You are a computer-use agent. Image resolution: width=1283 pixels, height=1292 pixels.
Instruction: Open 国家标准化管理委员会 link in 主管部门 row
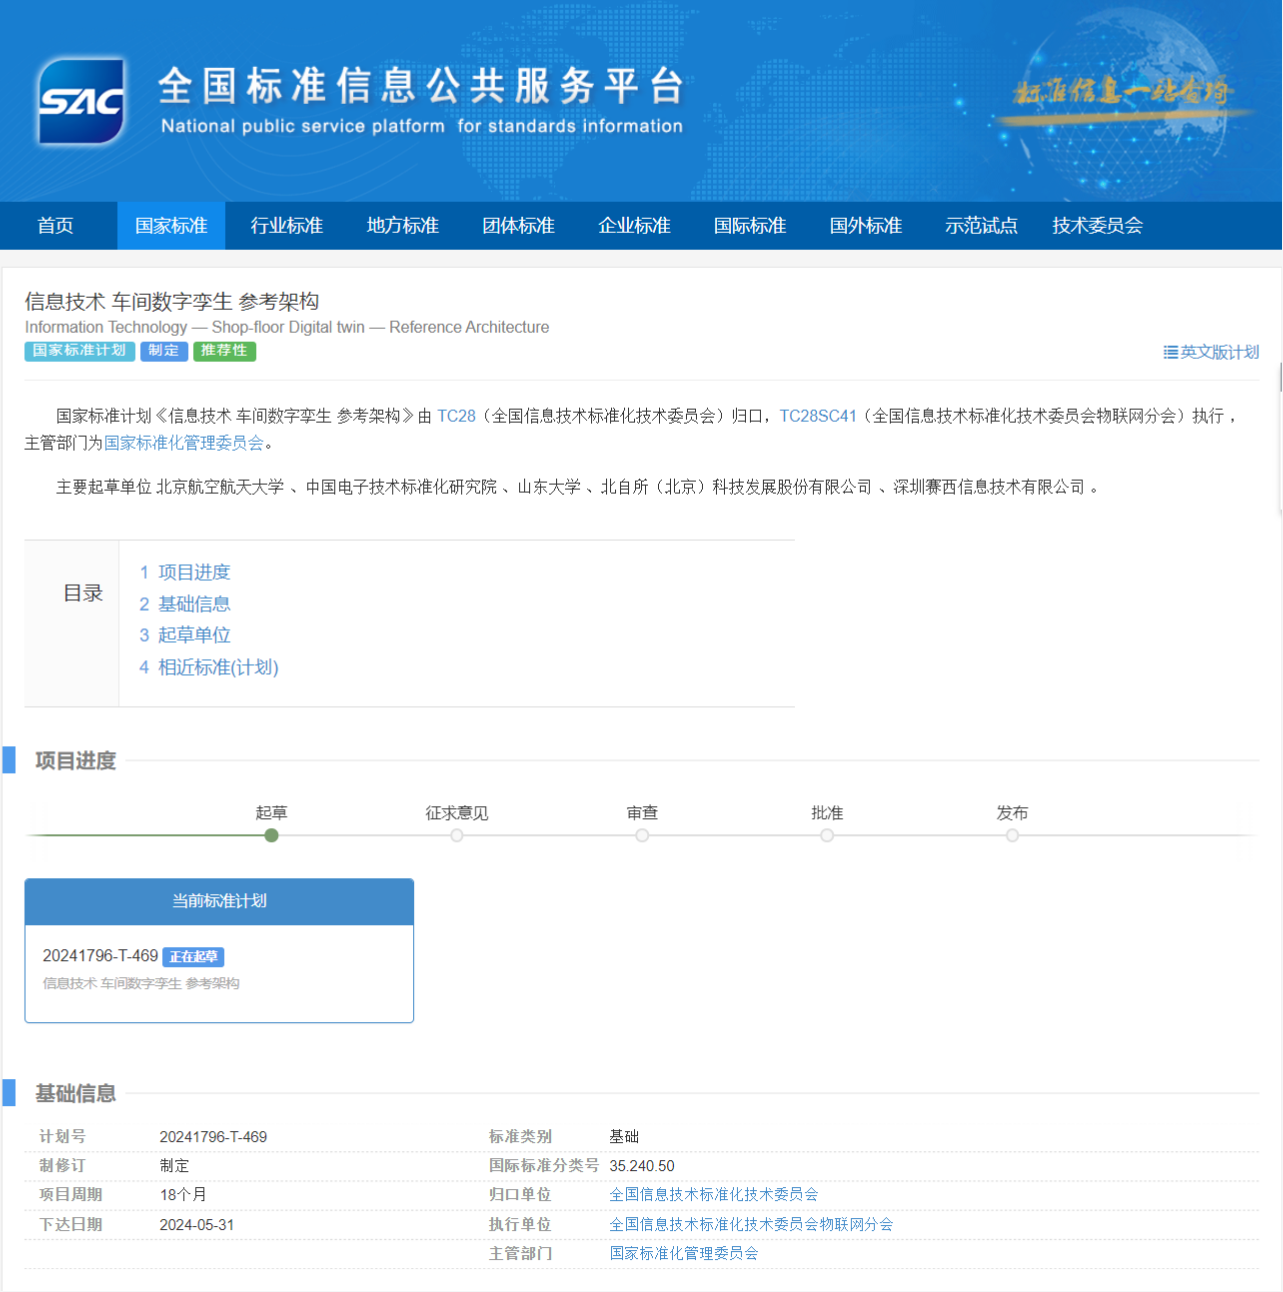pos(684,1253)
